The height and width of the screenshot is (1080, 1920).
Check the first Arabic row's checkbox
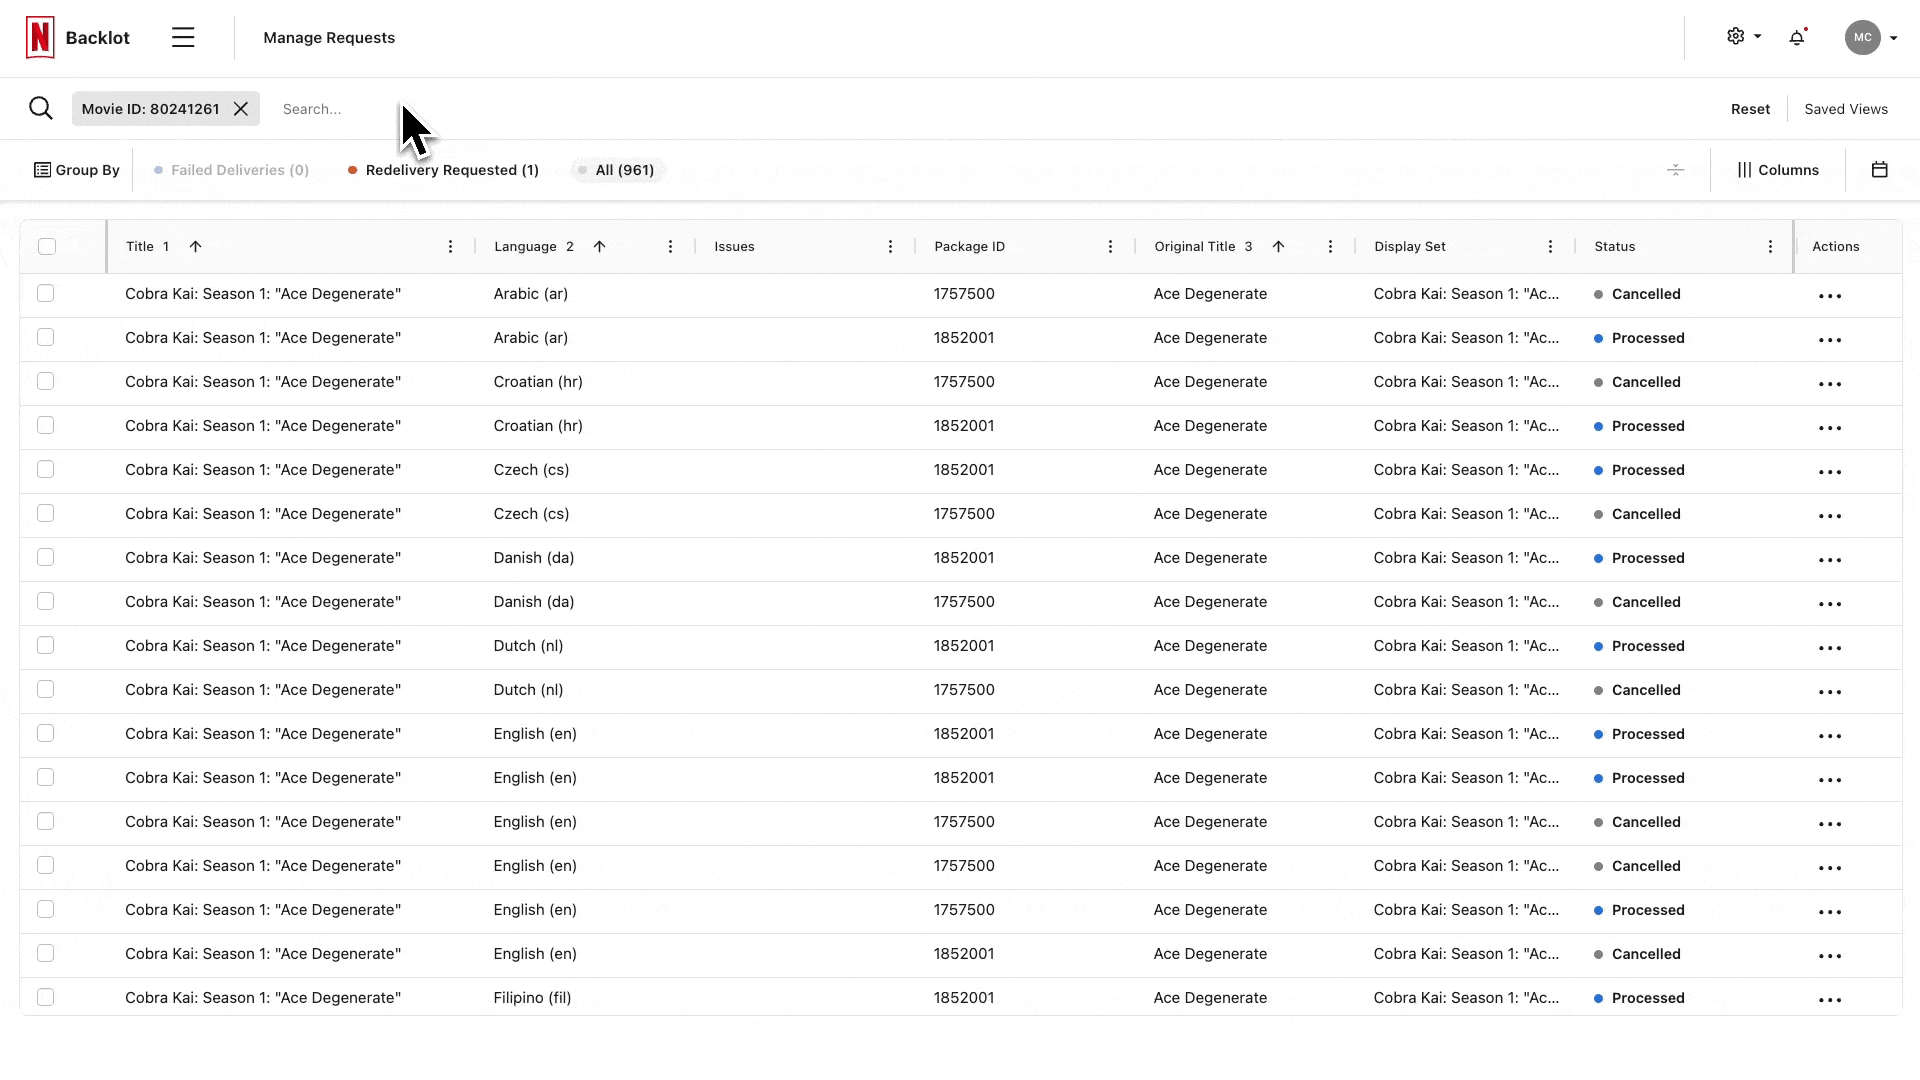coord(46,293)
